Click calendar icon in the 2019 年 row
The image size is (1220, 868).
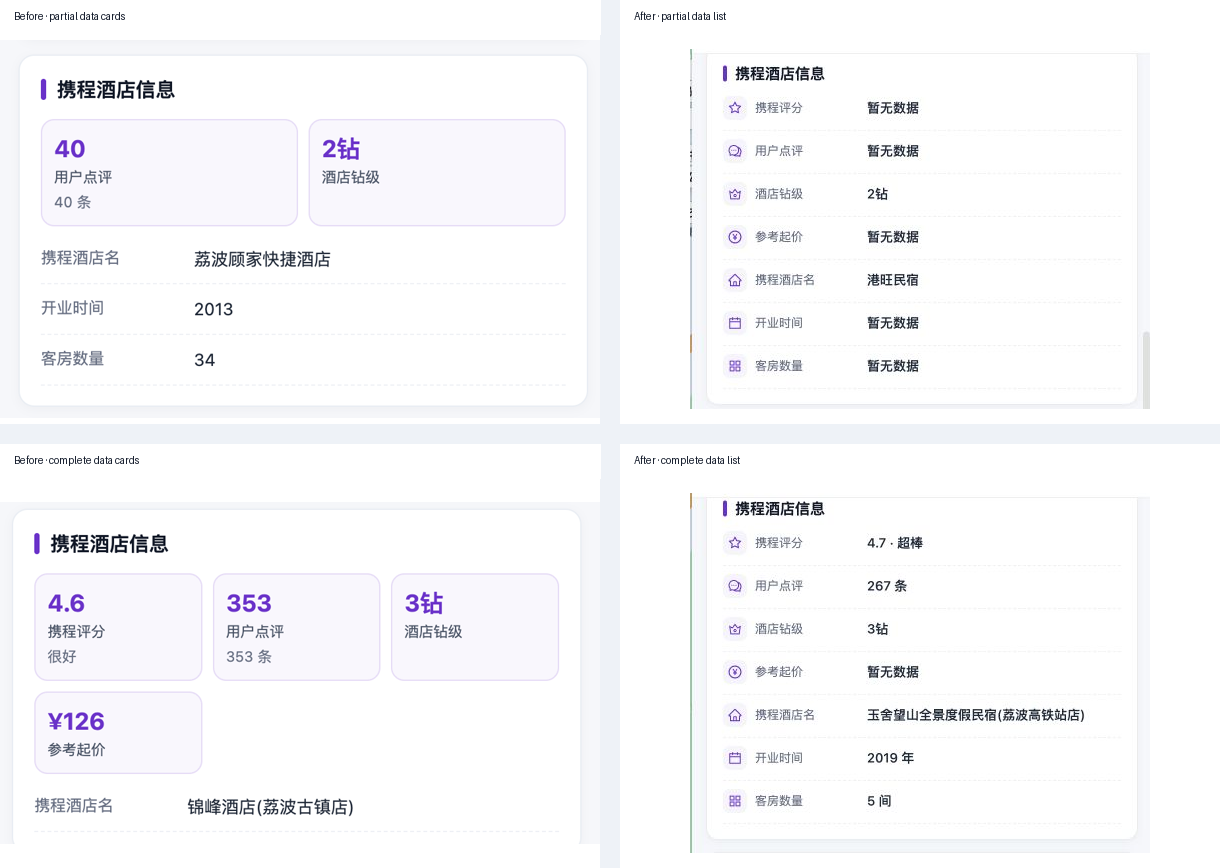tap(735, 758)
